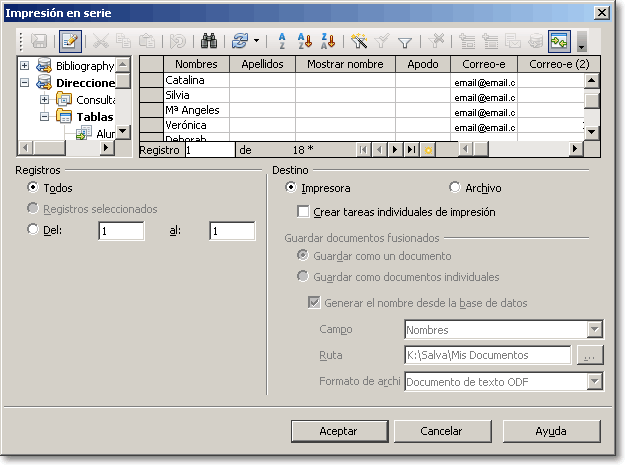Select Impresora as destination
This screenshot has height=465, width=625.
291,187
